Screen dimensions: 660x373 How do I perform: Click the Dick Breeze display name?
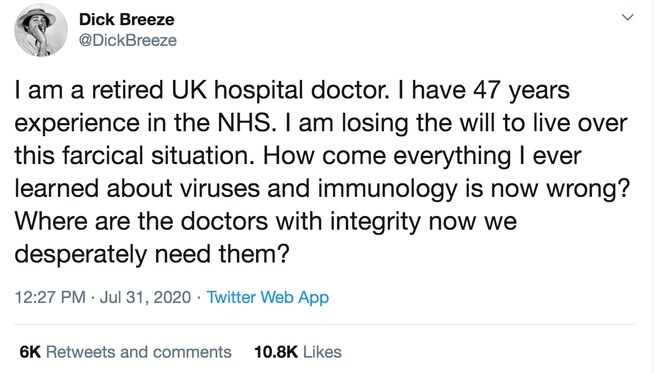pyautogui.click(x=127, y=19)
